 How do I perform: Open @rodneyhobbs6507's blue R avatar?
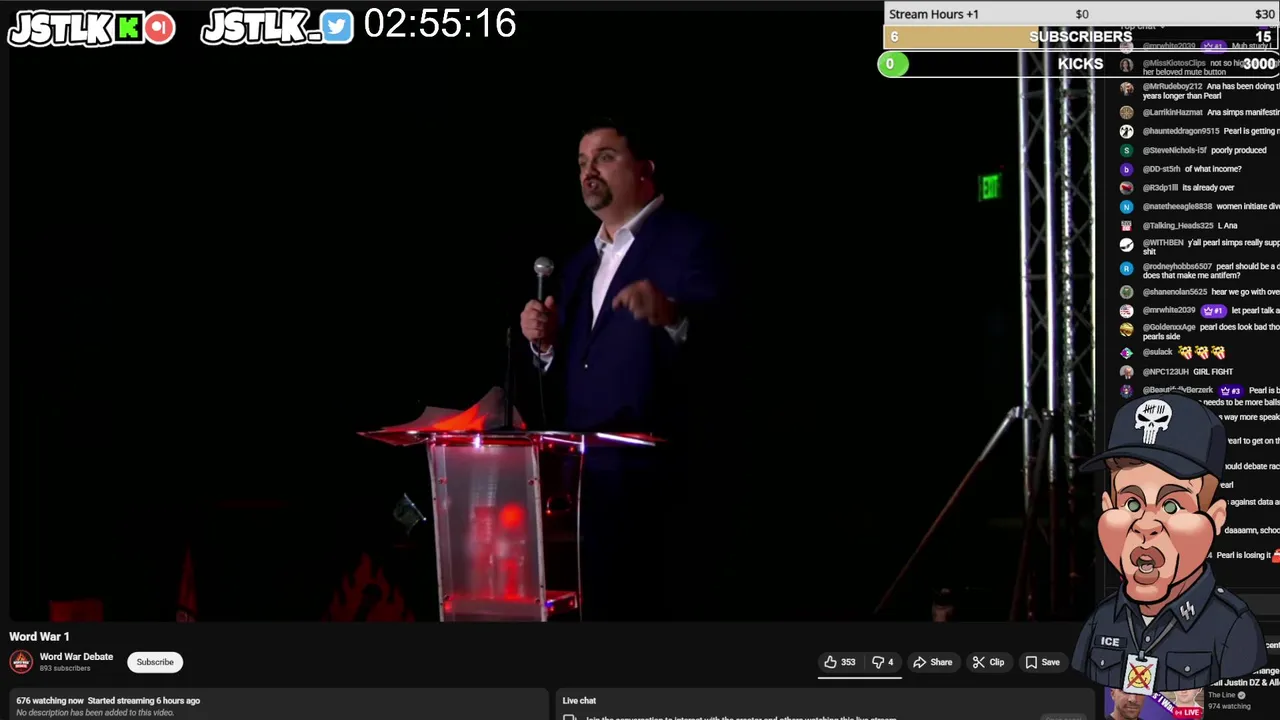[1127, 268]
